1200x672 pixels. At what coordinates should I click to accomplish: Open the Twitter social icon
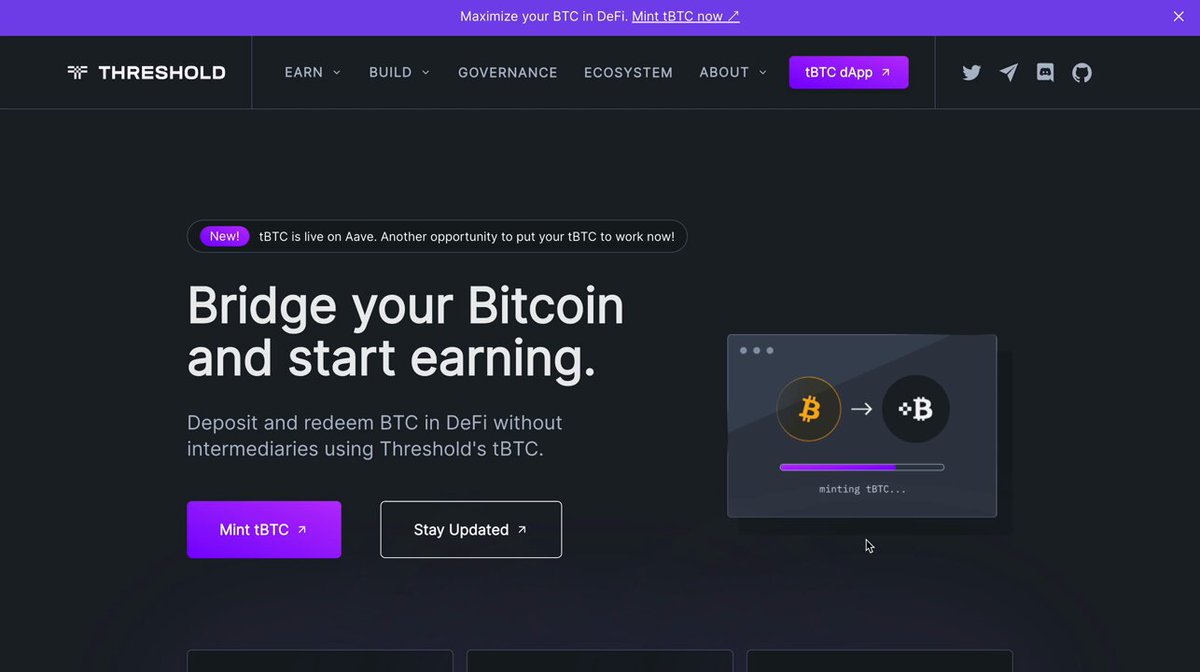971,73
